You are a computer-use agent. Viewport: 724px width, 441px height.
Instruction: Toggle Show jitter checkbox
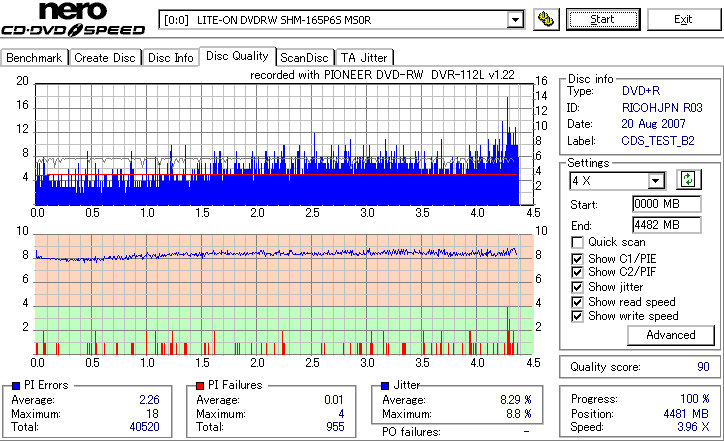pos(577,287)
